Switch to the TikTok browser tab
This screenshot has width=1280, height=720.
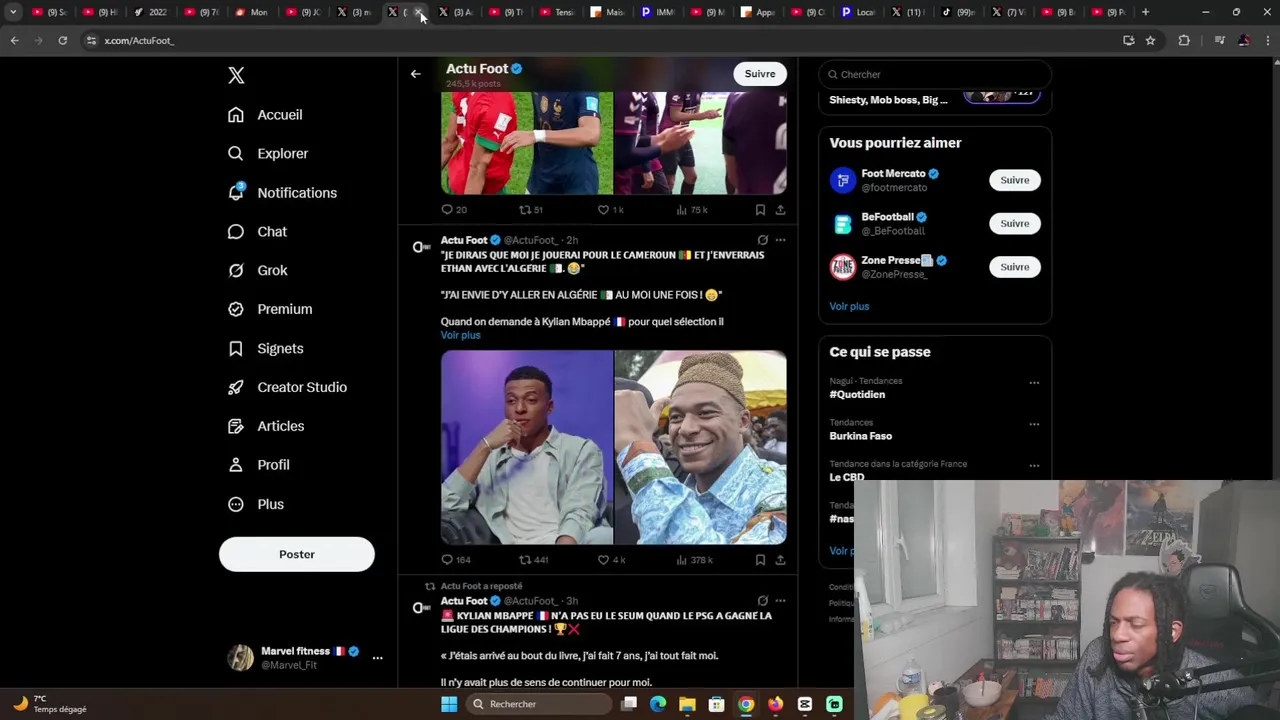(x=959, y=12)
